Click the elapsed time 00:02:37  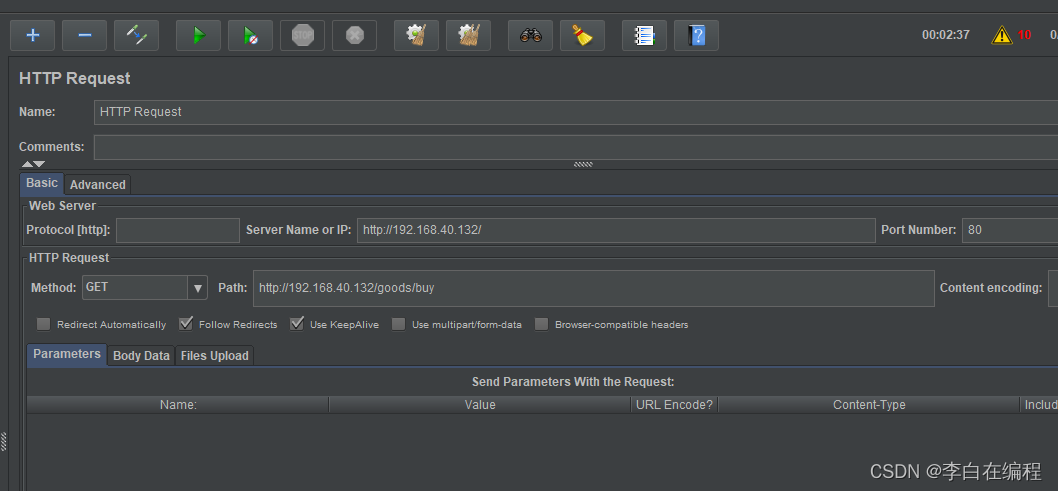pos(945,35)
